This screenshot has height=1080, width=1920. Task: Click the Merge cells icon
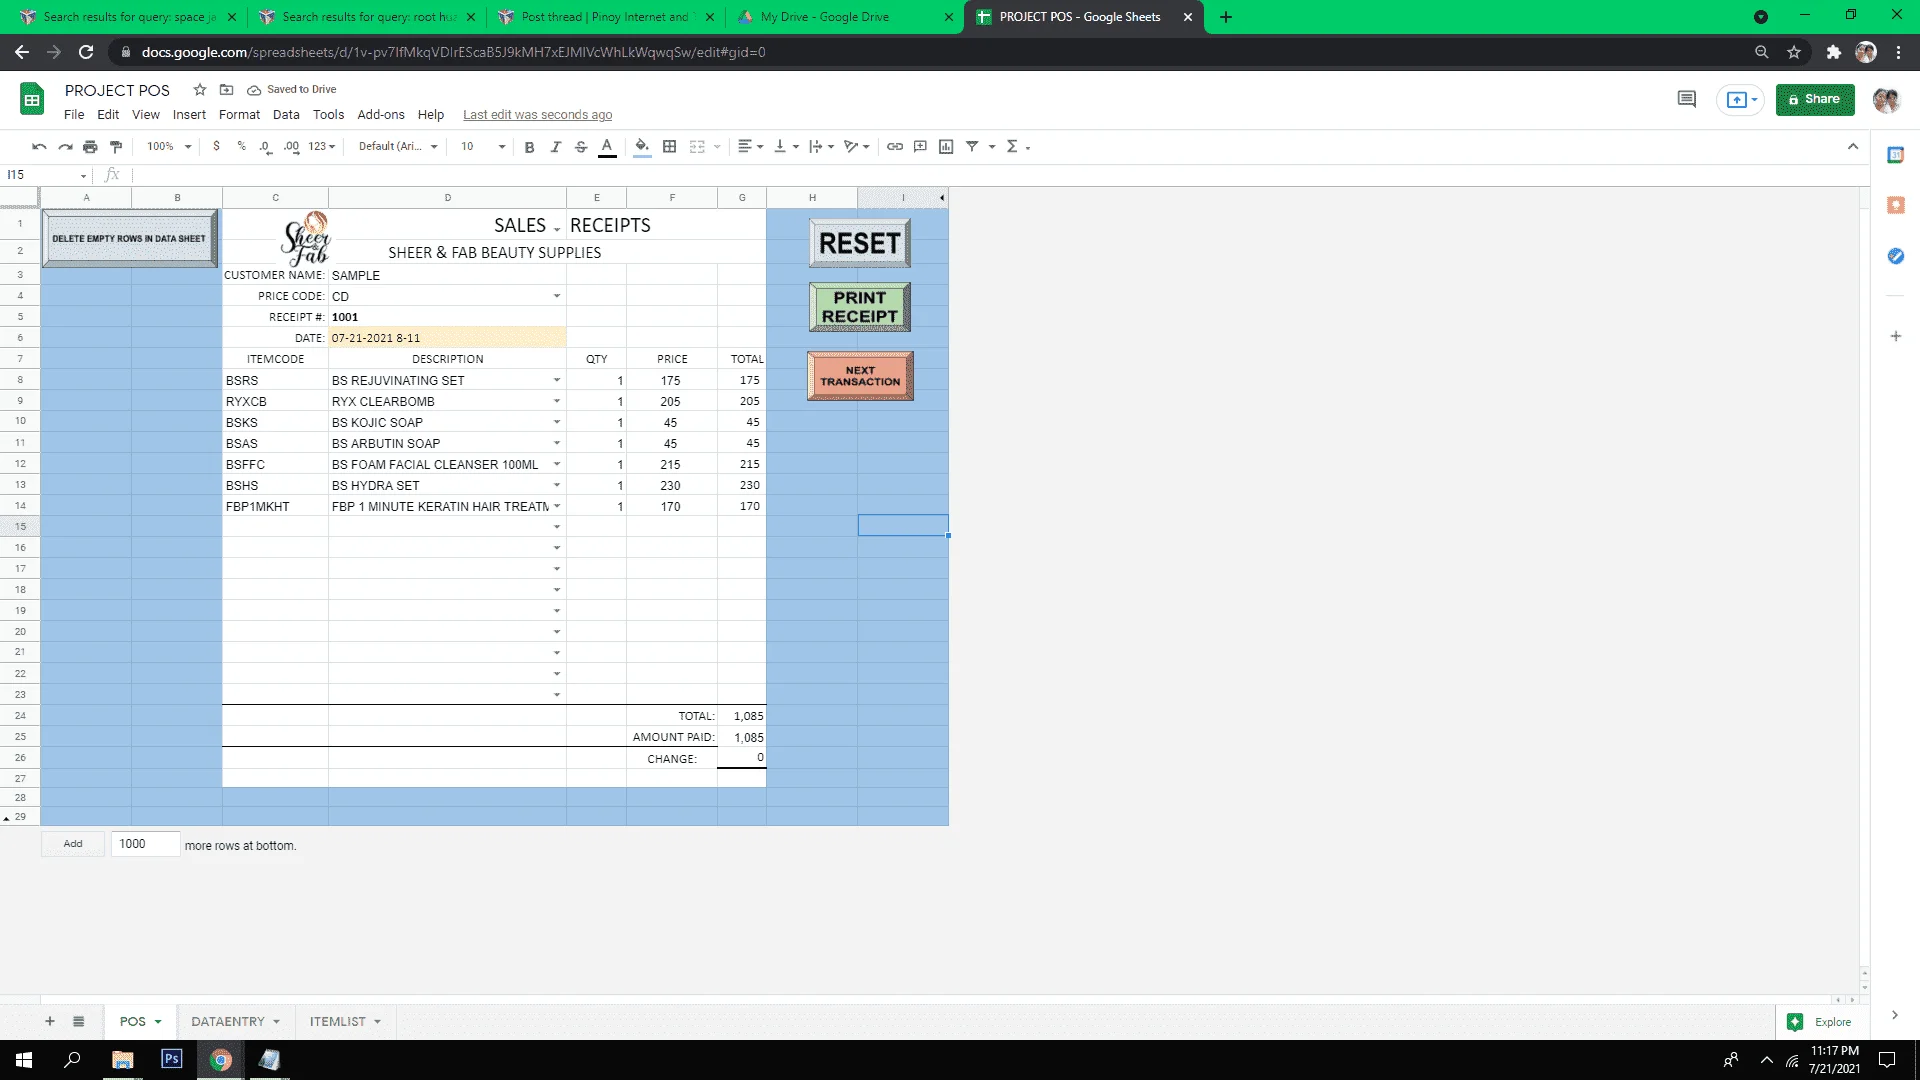(697, 146)
